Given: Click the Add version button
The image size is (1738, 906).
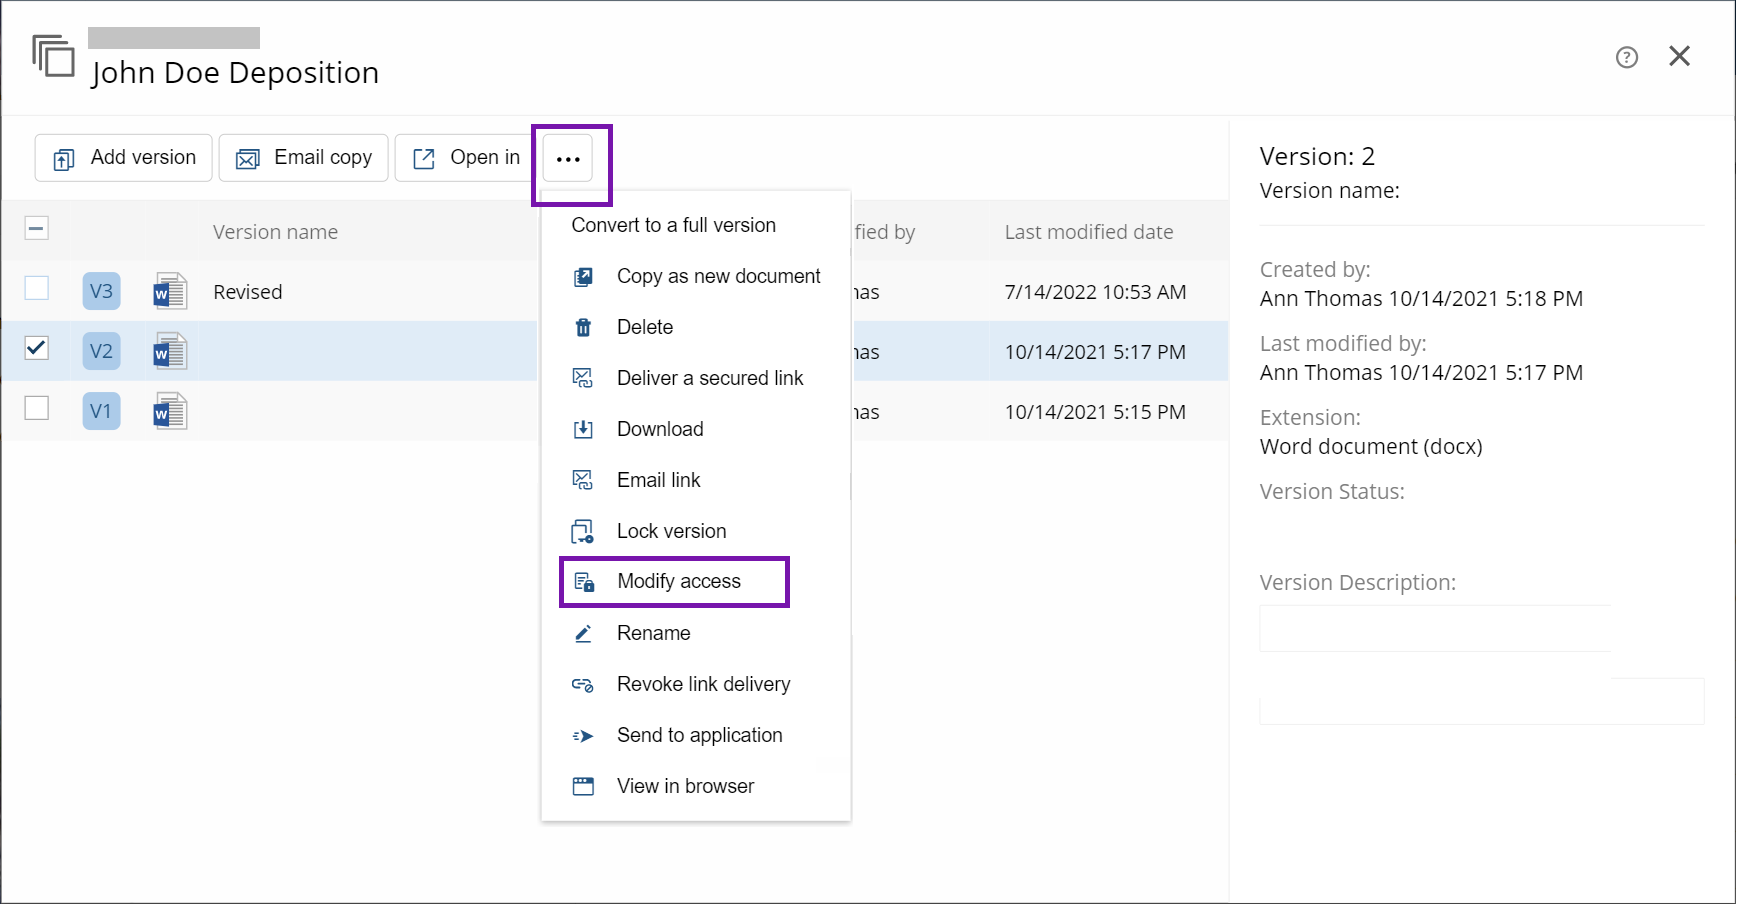Looking at the screenshot, I should pyautogui.click(x=124, y=158).
